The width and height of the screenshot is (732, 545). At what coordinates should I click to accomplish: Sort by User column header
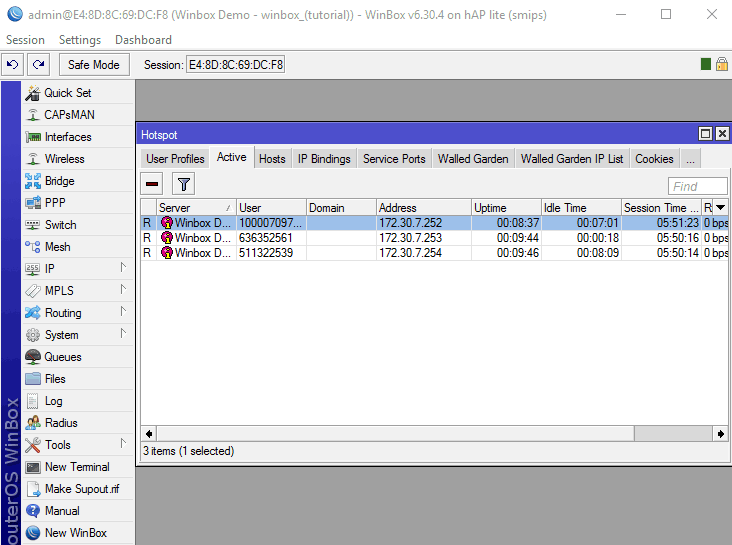click(x=271, y=207)
